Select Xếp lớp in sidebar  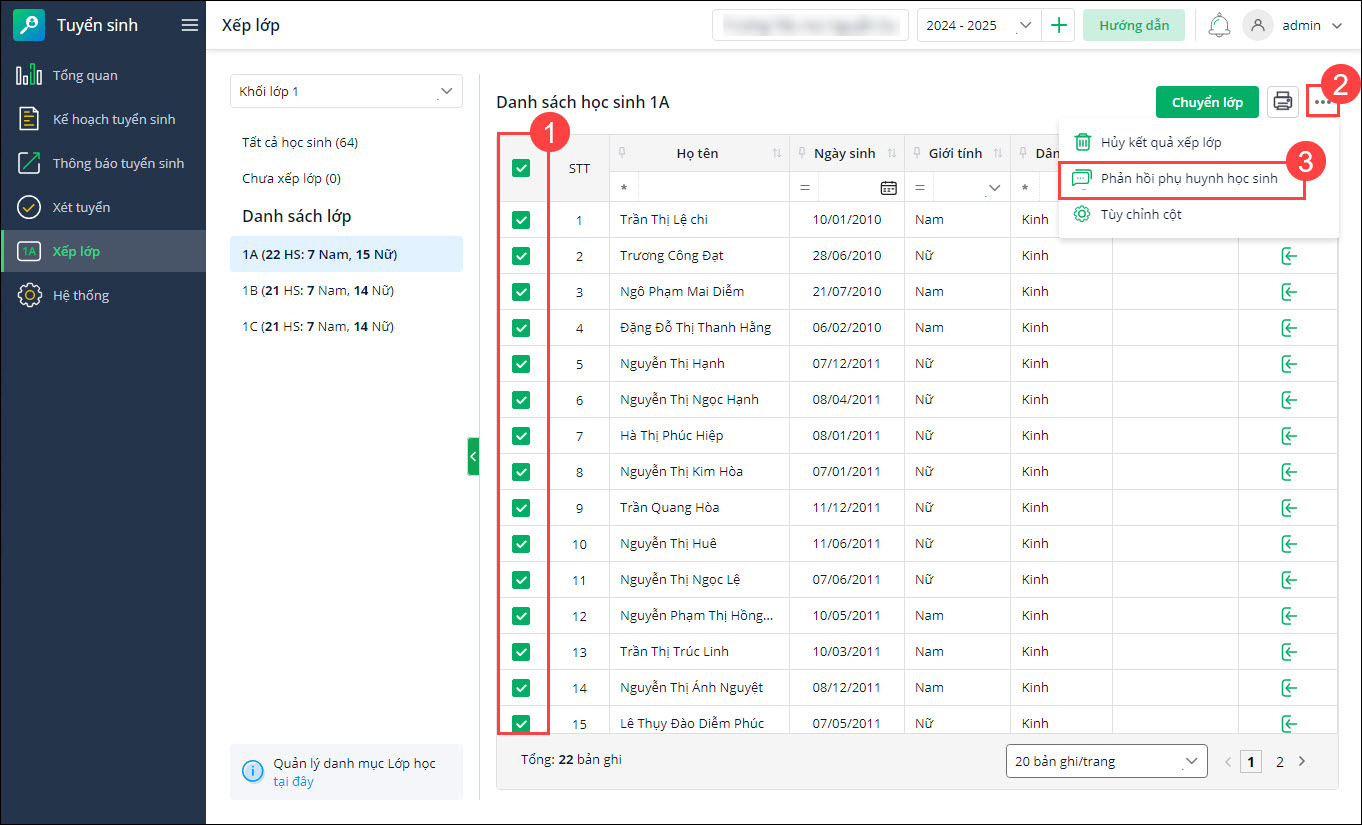click(x=103, y=251)
